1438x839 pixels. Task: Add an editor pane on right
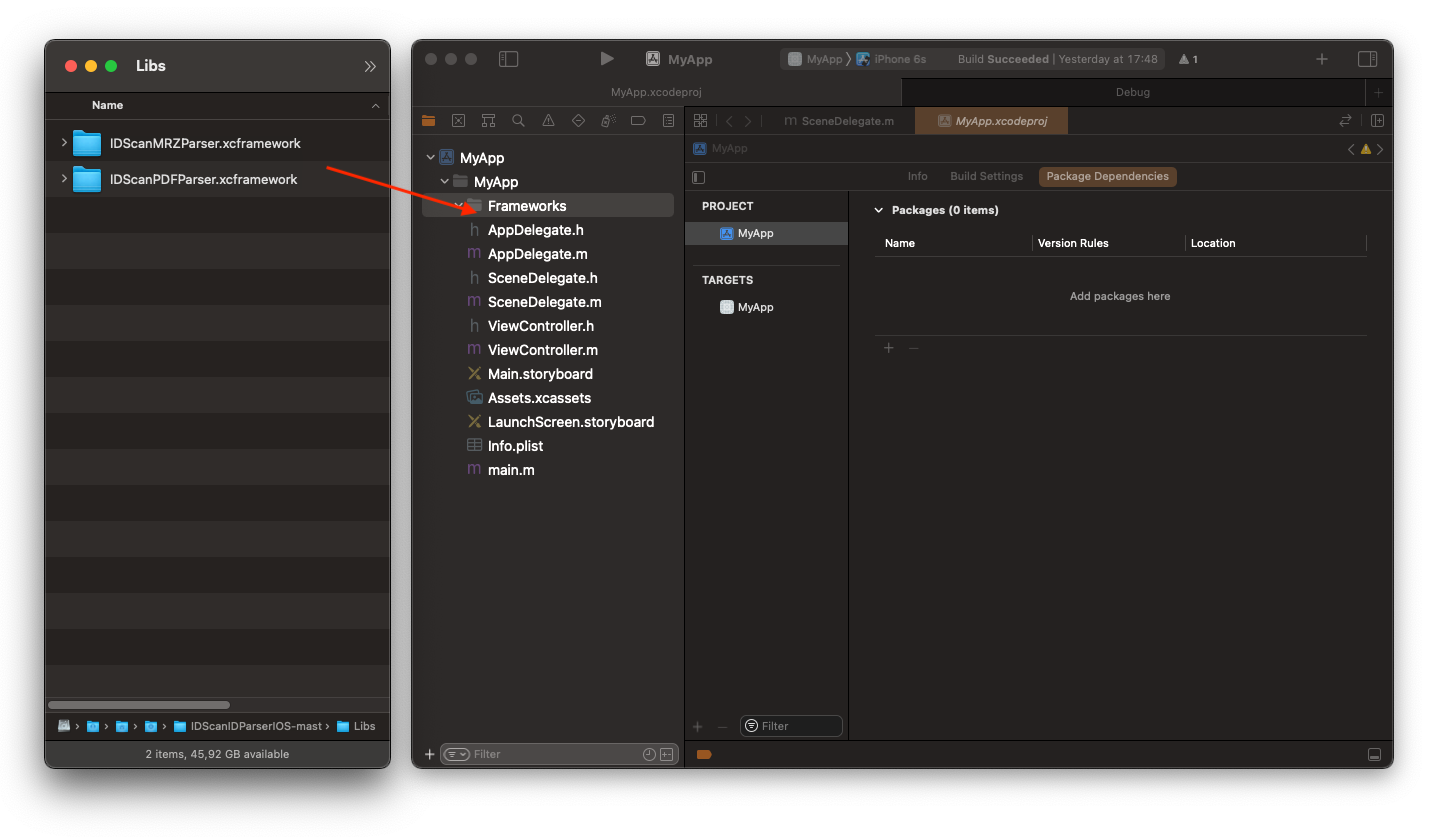1377,121
